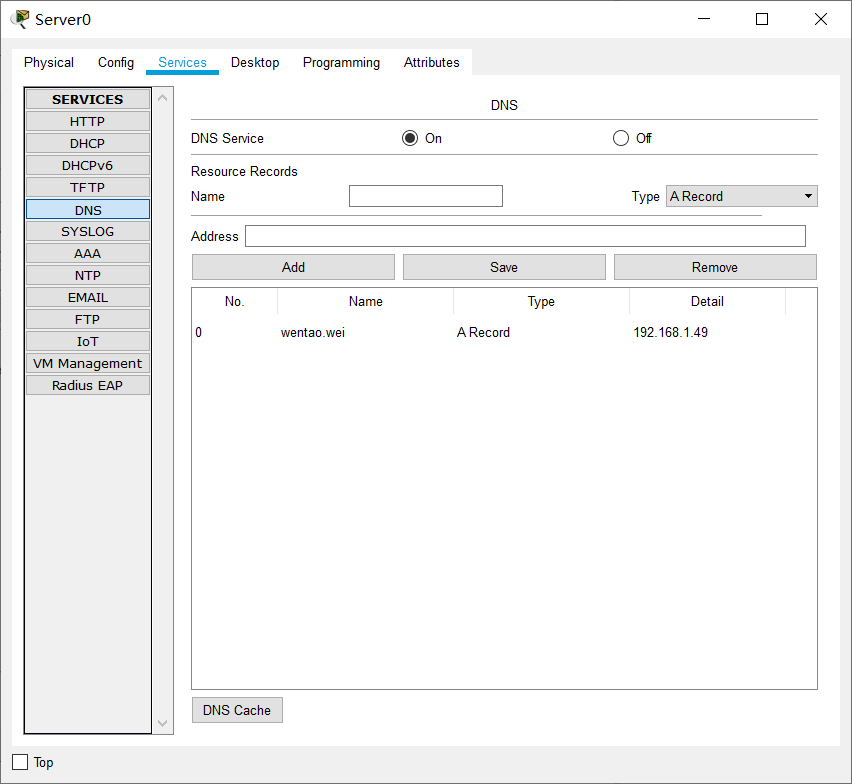This screenshot has width=852, height=784.
Task: Turn DNS Service on
Action: coord(410,138)
